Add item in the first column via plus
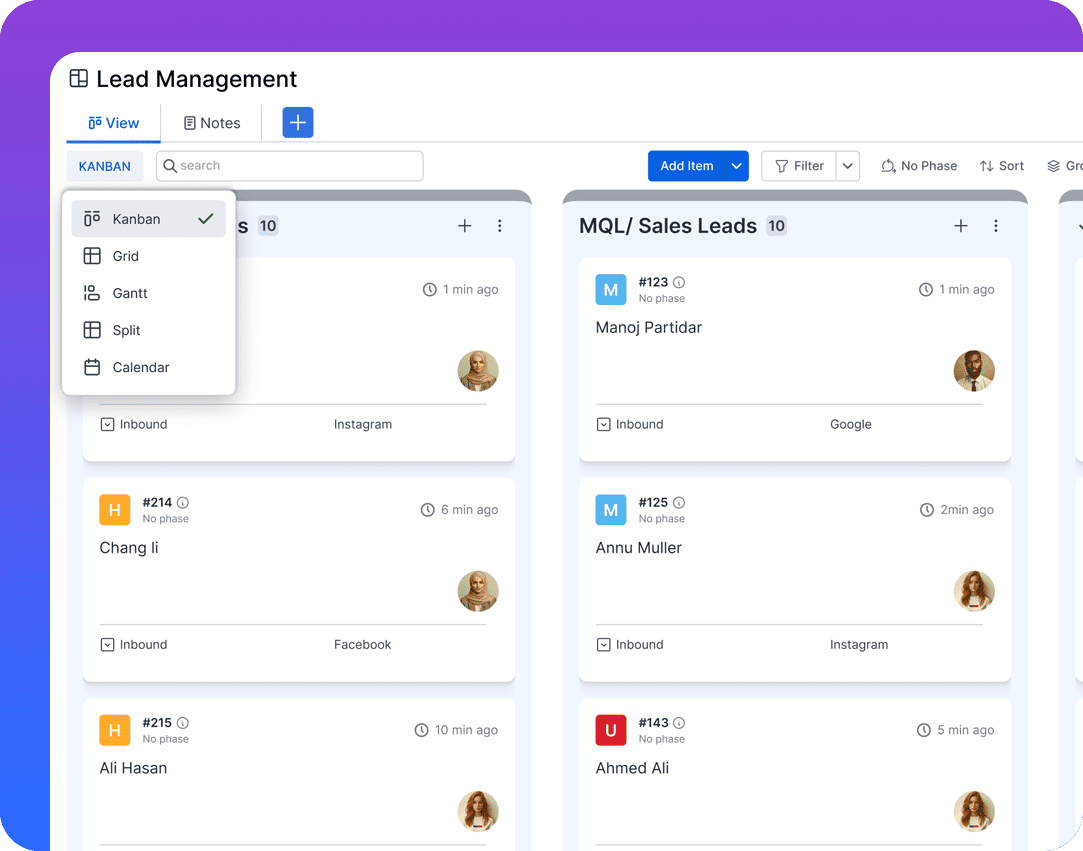Image resolution: width=1083 pixels, height=851 pixels. point(465,226)
